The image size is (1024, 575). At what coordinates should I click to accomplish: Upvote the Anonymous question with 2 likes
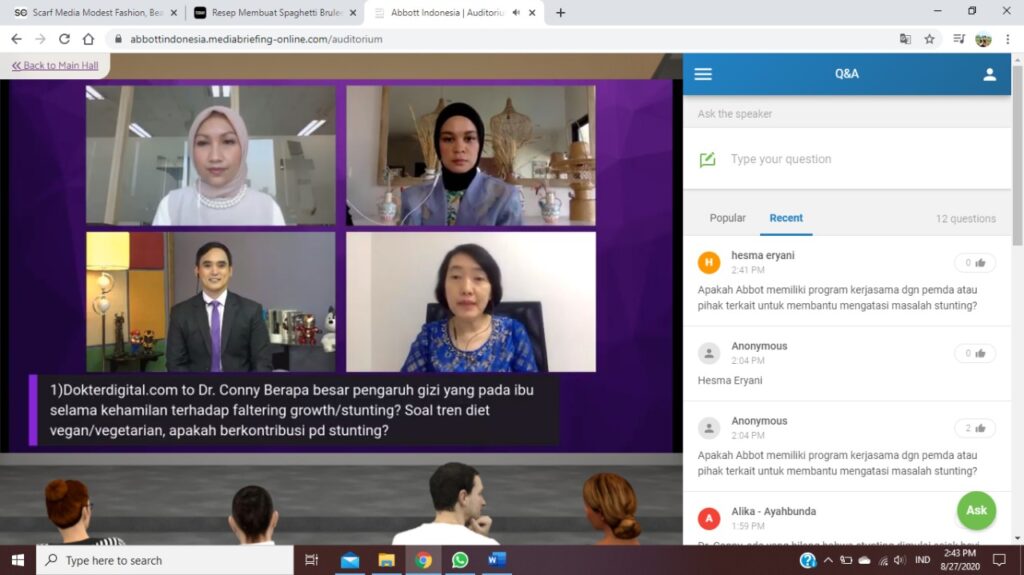[x=974, y=428]
